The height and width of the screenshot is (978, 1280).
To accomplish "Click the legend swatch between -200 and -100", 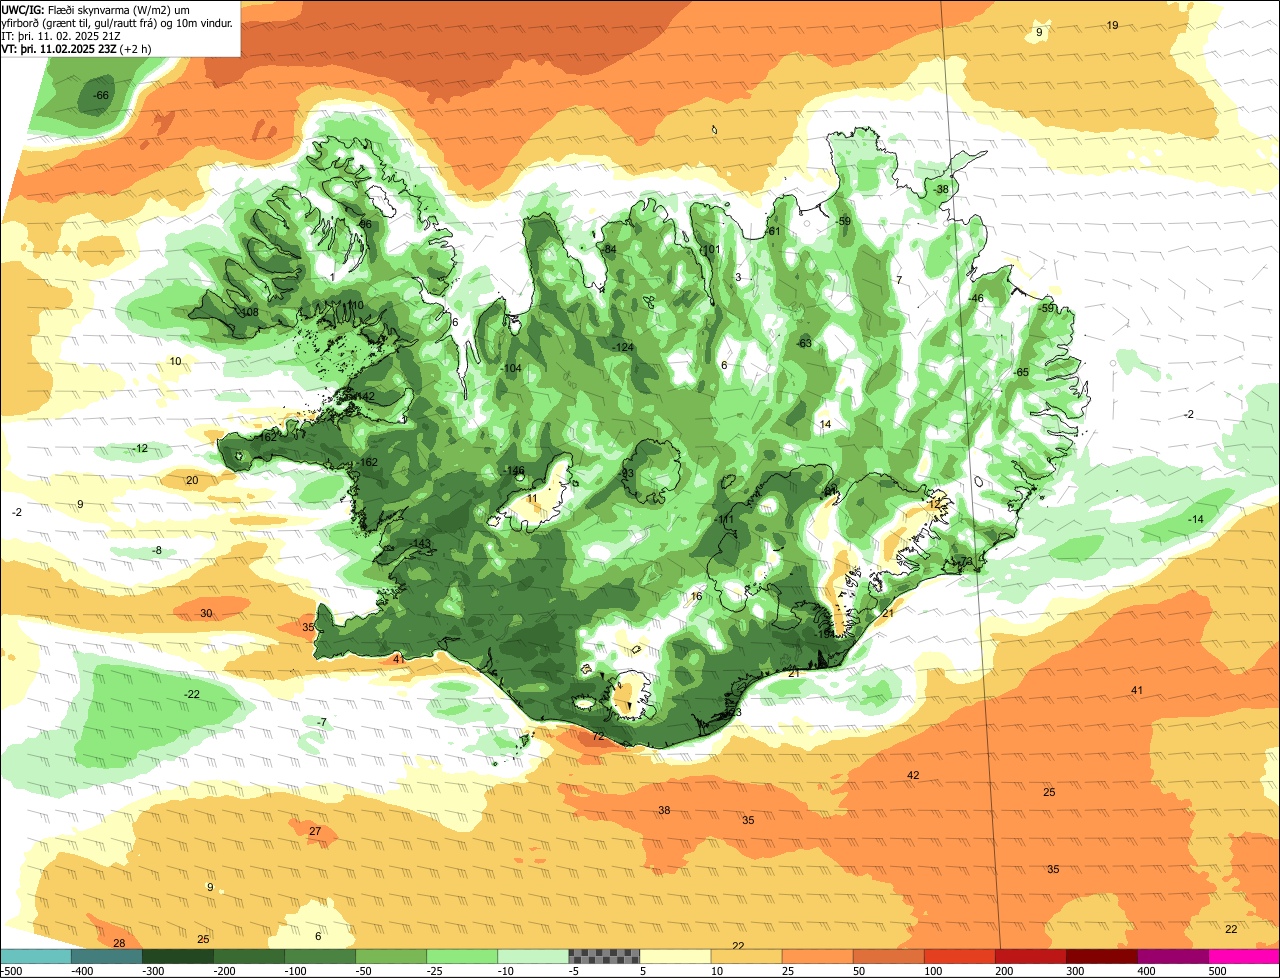I will [249, 956].
